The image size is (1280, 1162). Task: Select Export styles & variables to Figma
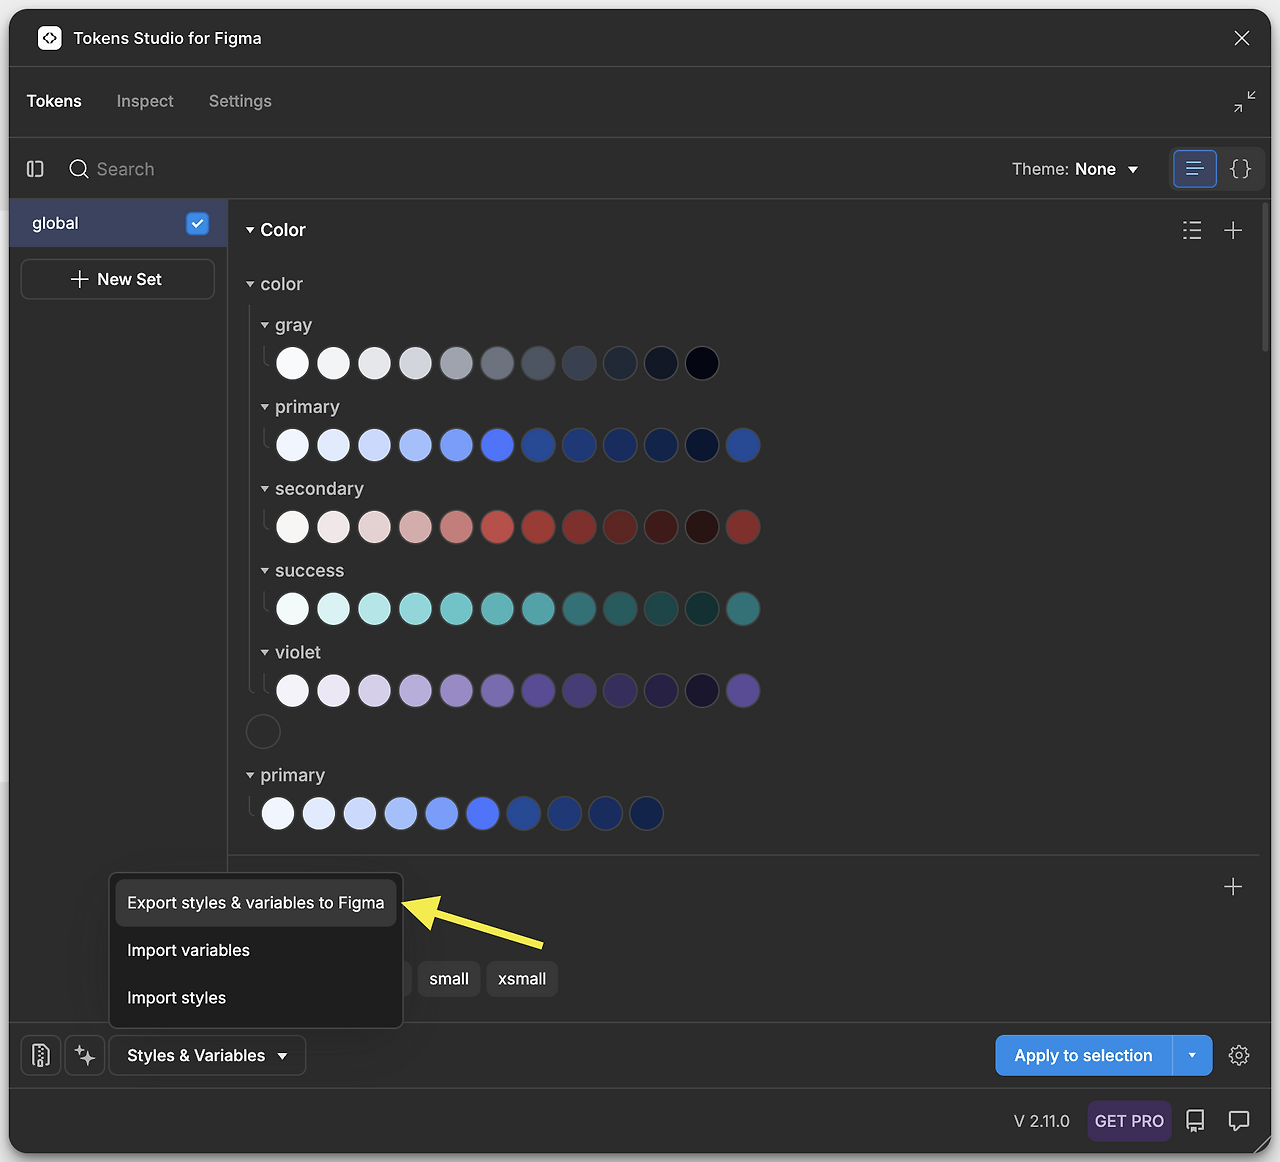coord(256,903)
